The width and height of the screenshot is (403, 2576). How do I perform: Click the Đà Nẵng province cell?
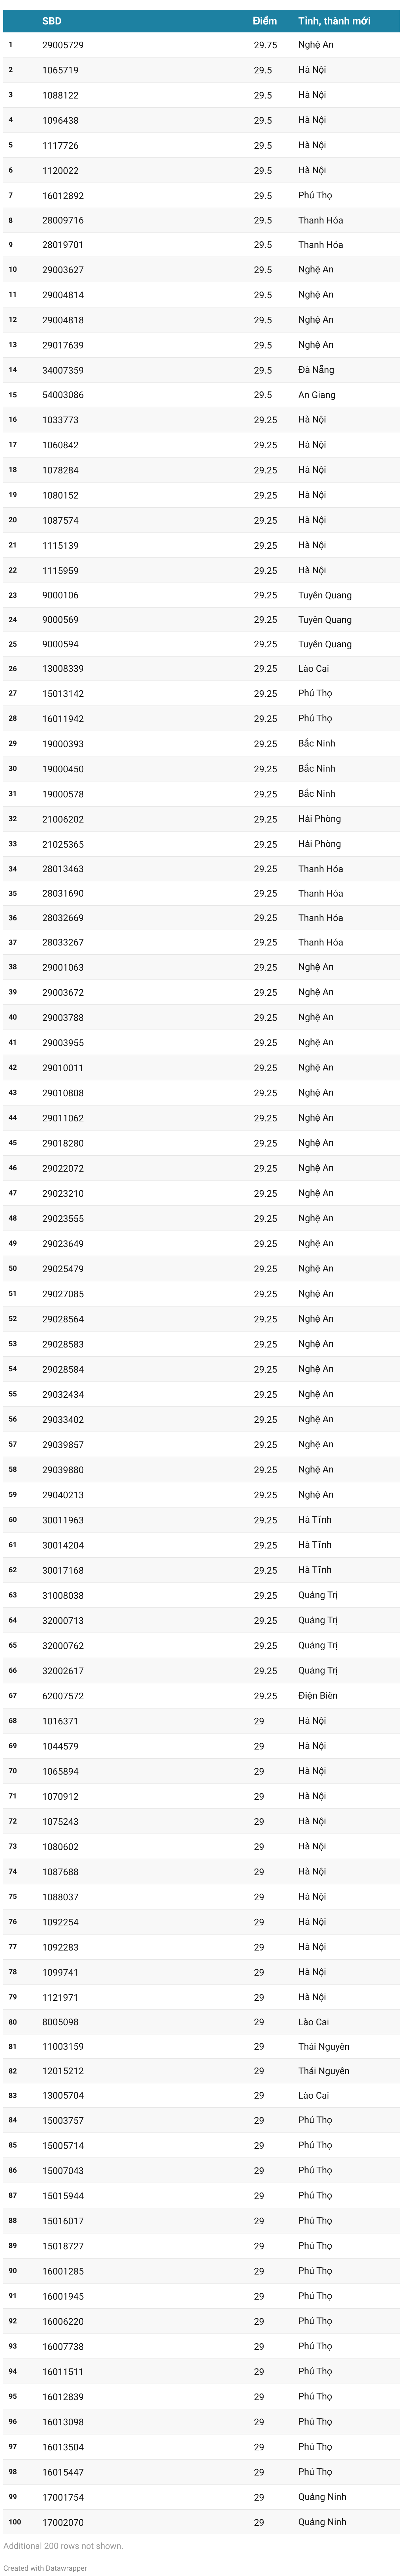[316, 370]
